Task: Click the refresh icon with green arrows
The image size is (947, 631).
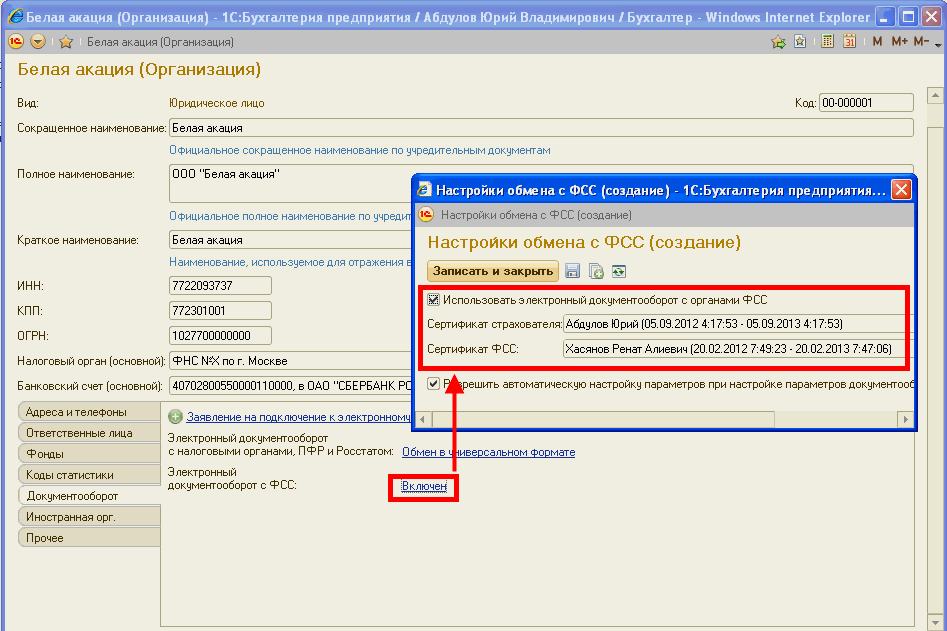Action: (x=618, y=271)
